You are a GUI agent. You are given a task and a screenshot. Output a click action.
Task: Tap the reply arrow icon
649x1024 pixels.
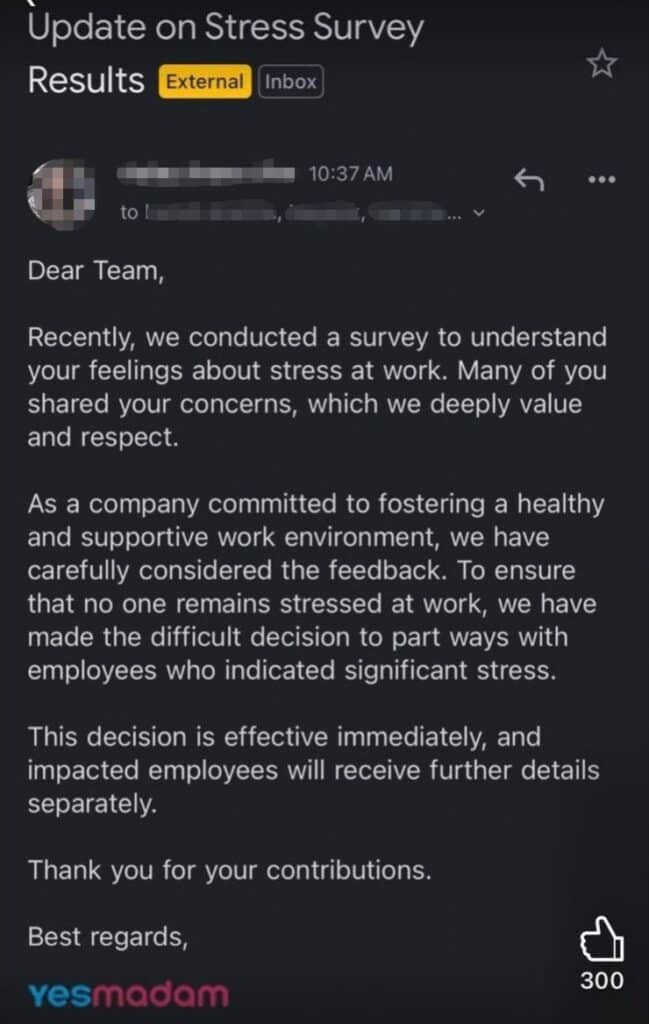(x=529, y=179)
